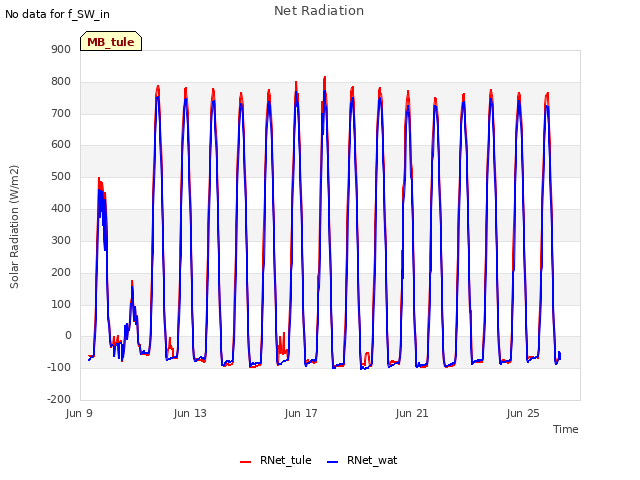Screen dimensions: 640x480
Task: Toggle the RNet_tule legend entry
Action: tap(276, 460)
